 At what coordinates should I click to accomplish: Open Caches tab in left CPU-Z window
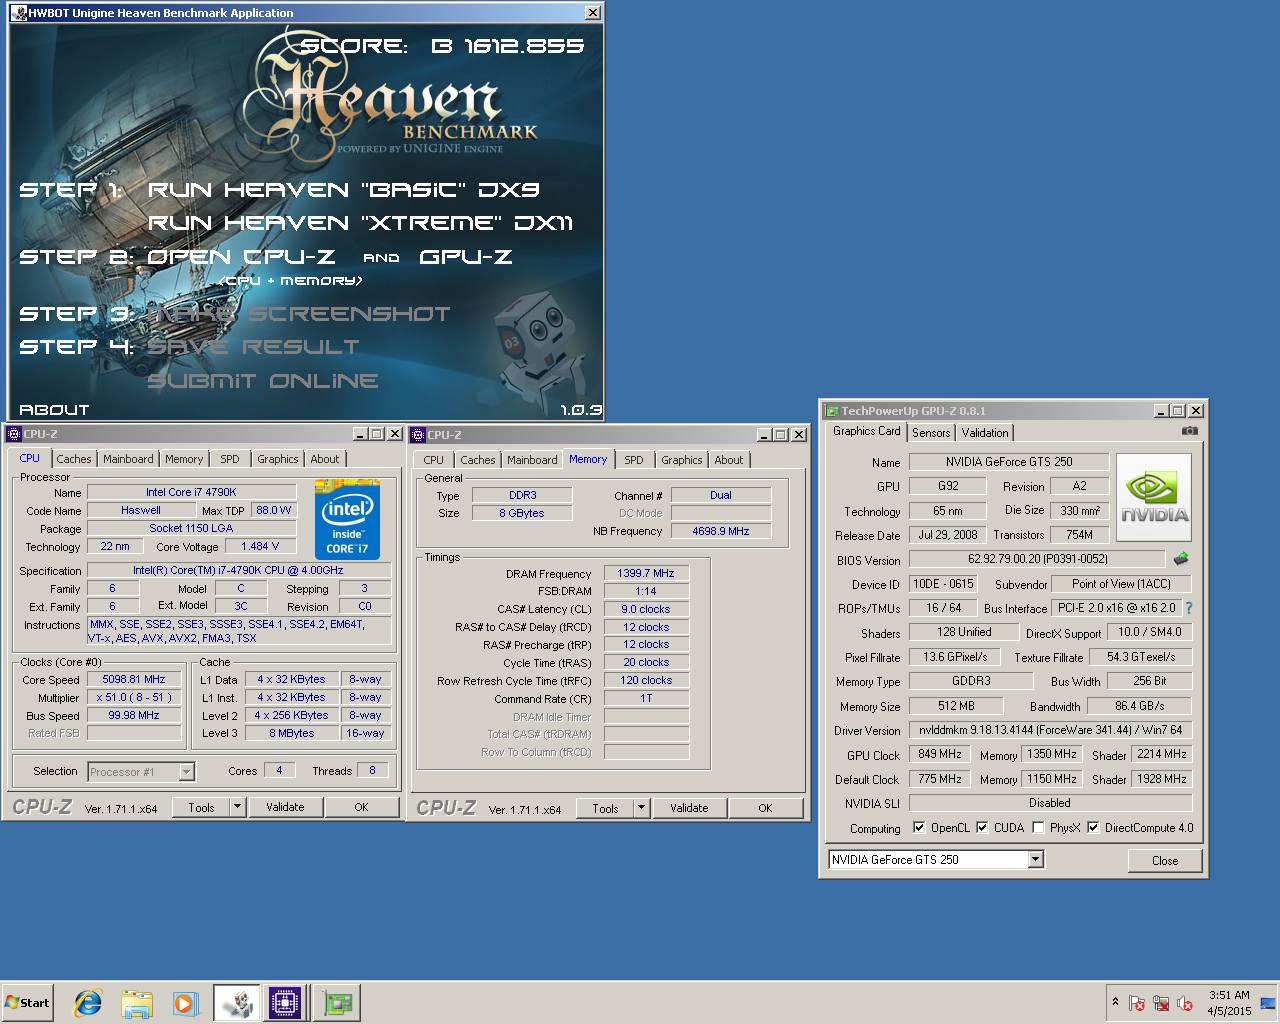coord(74,459)
